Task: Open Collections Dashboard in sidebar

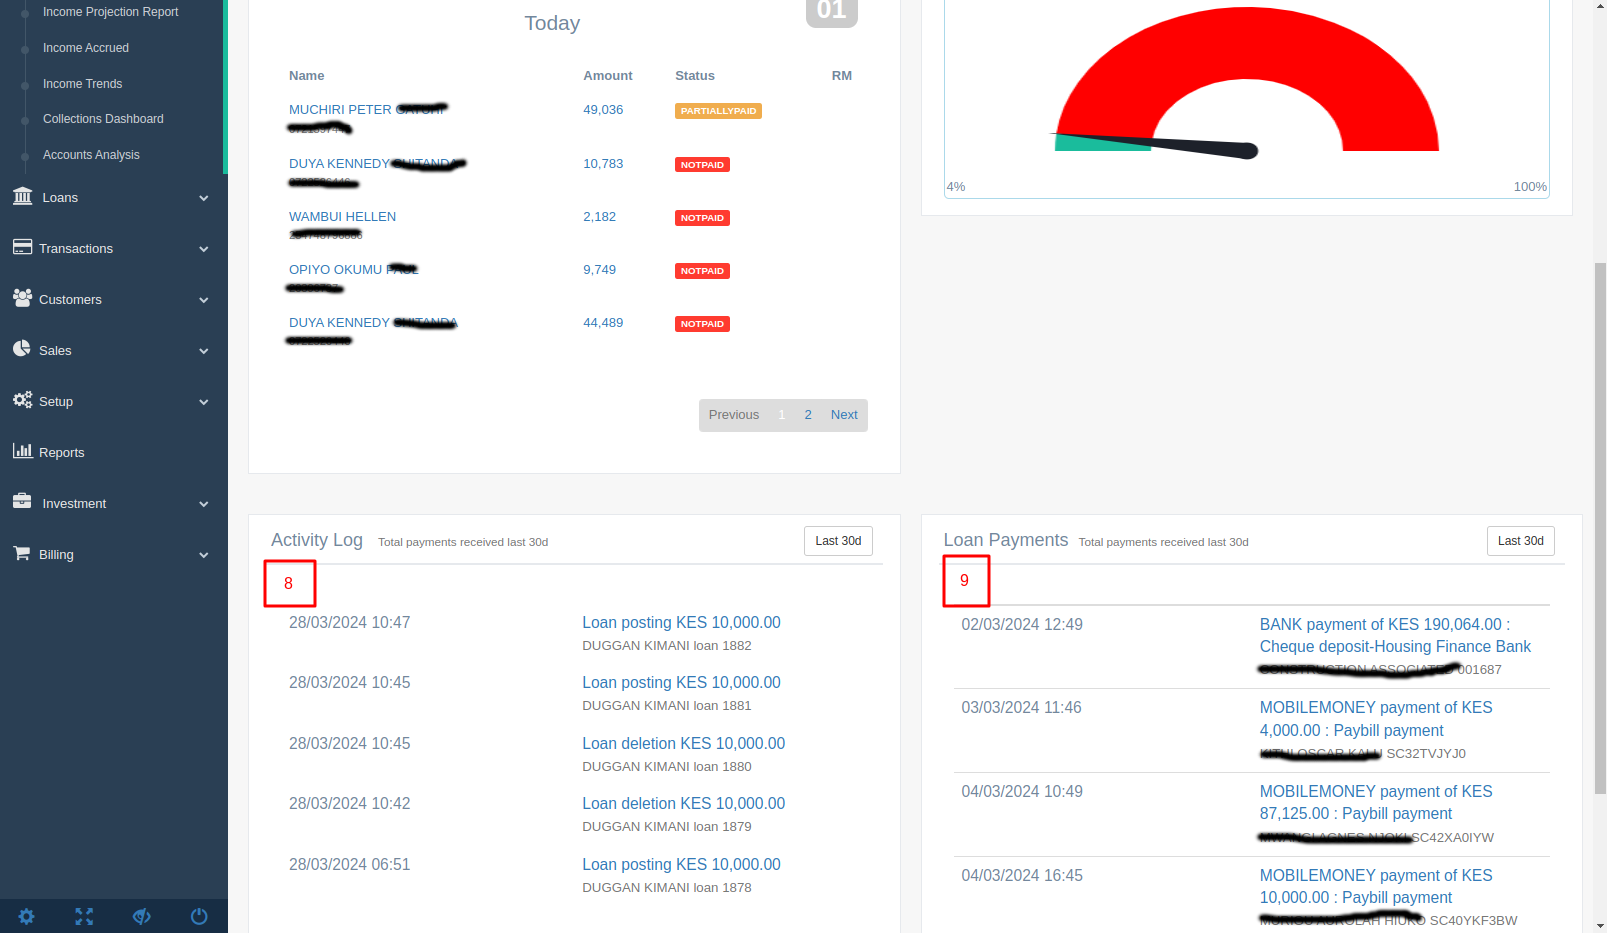Action: click(103, 119)
